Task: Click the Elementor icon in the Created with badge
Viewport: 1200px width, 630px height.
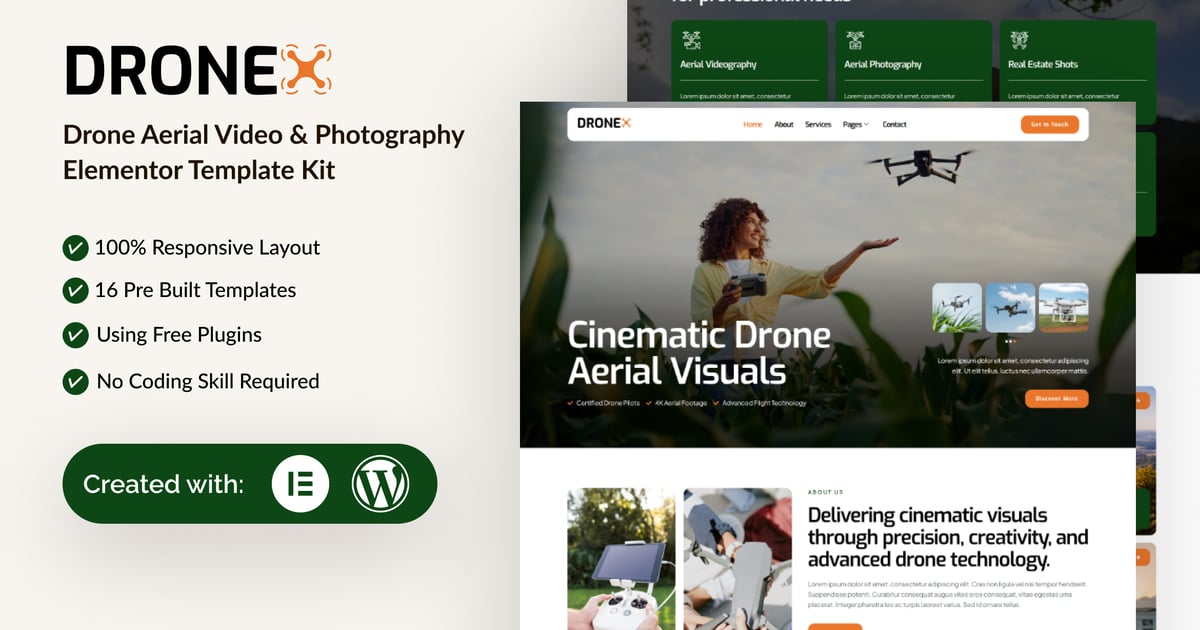Action: coord(300,483)
